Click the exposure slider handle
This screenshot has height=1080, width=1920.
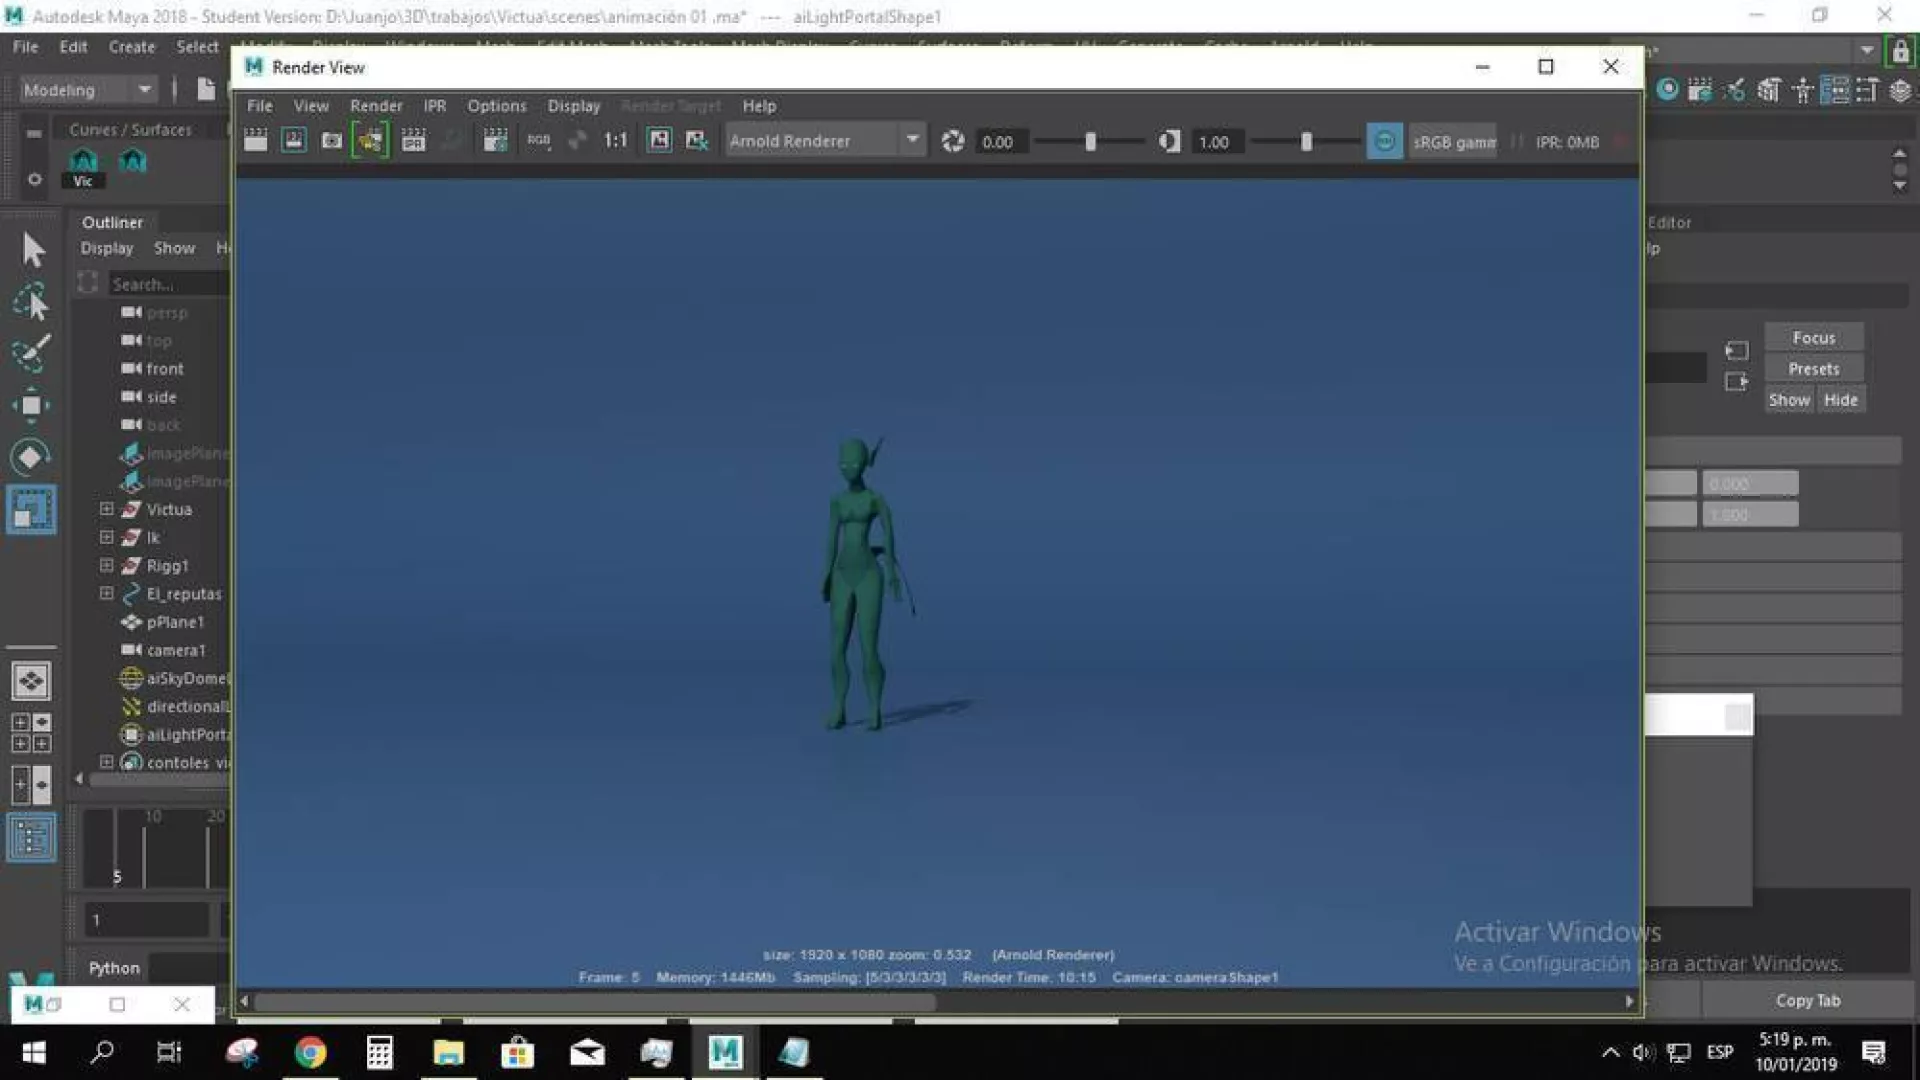pos(1090,142)
